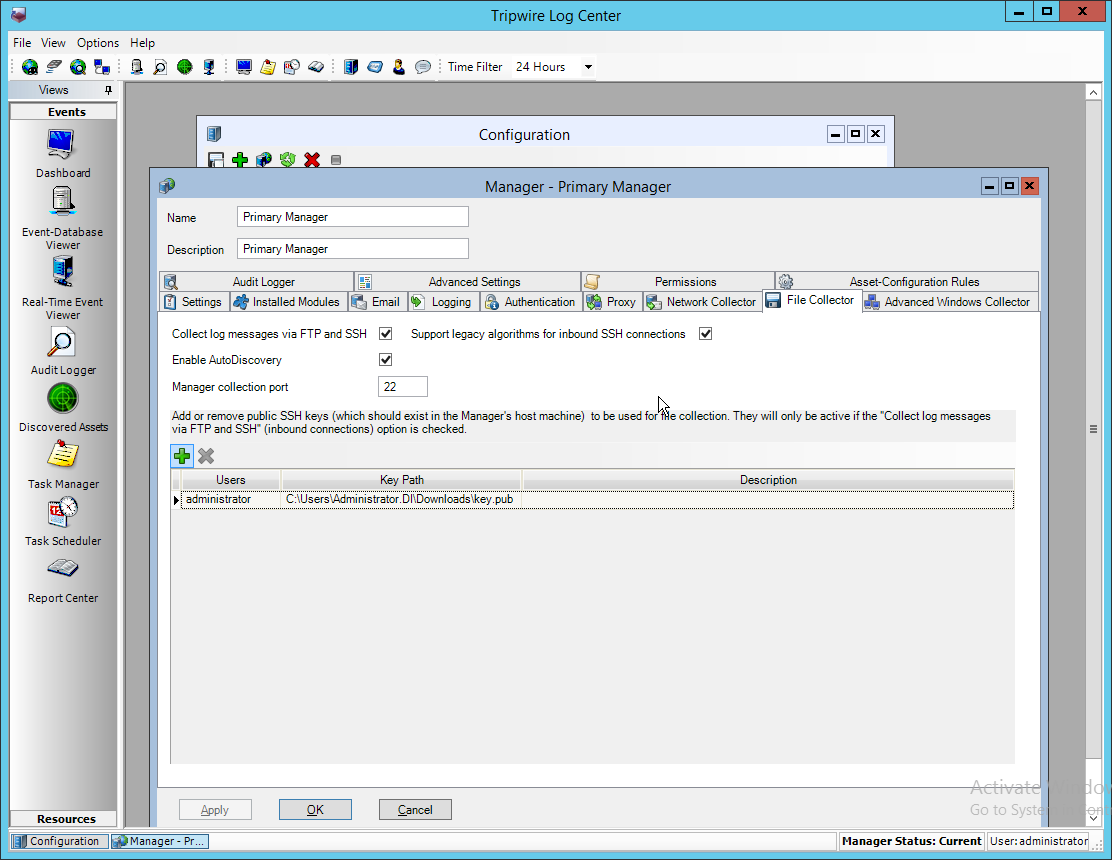Open Real-Time Event Viewer in Views panel
This screenshot has height=860, width=1112.
[x=63, y=289]
